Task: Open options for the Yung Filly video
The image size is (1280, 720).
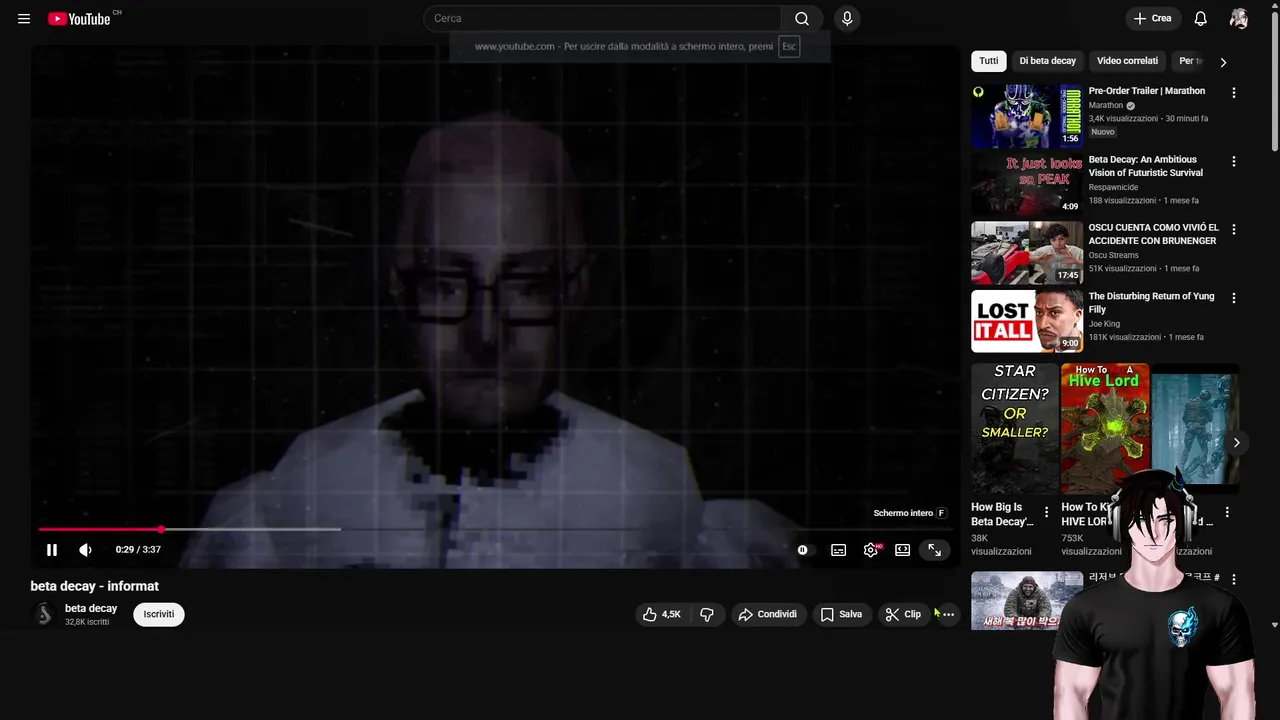Action: click(1233, 298)
